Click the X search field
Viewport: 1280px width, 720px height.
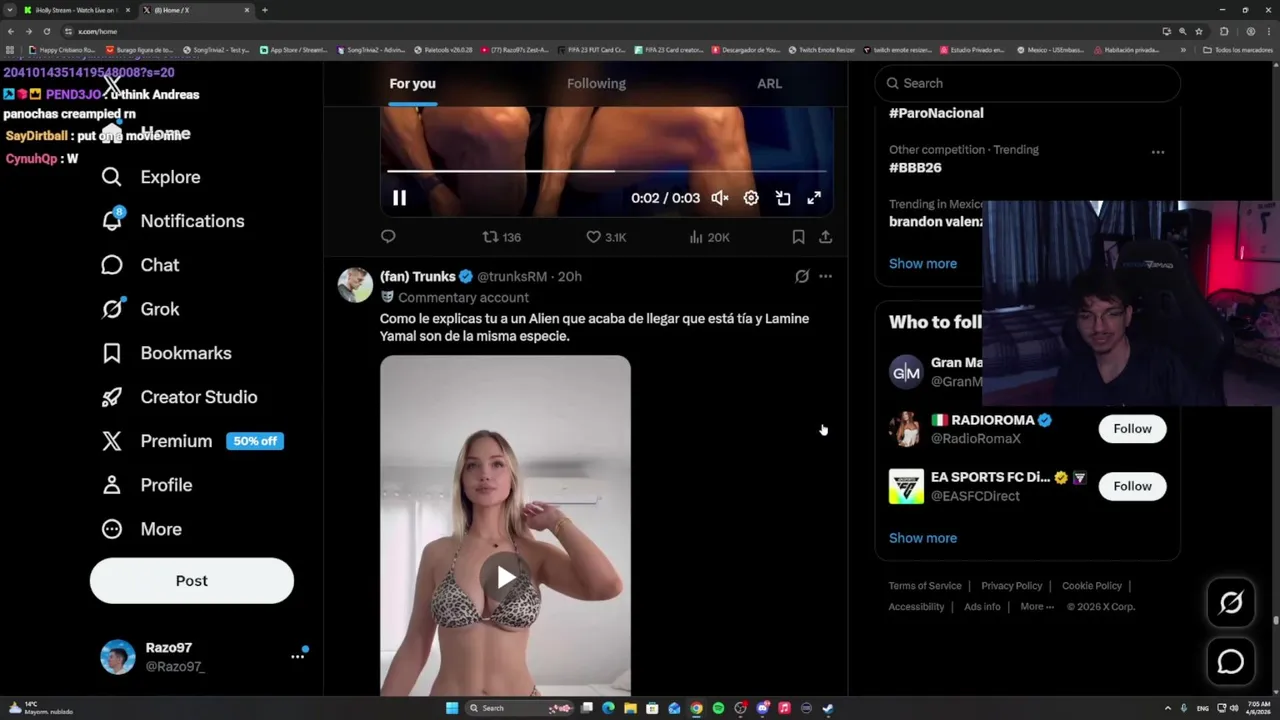(1027, 83)
